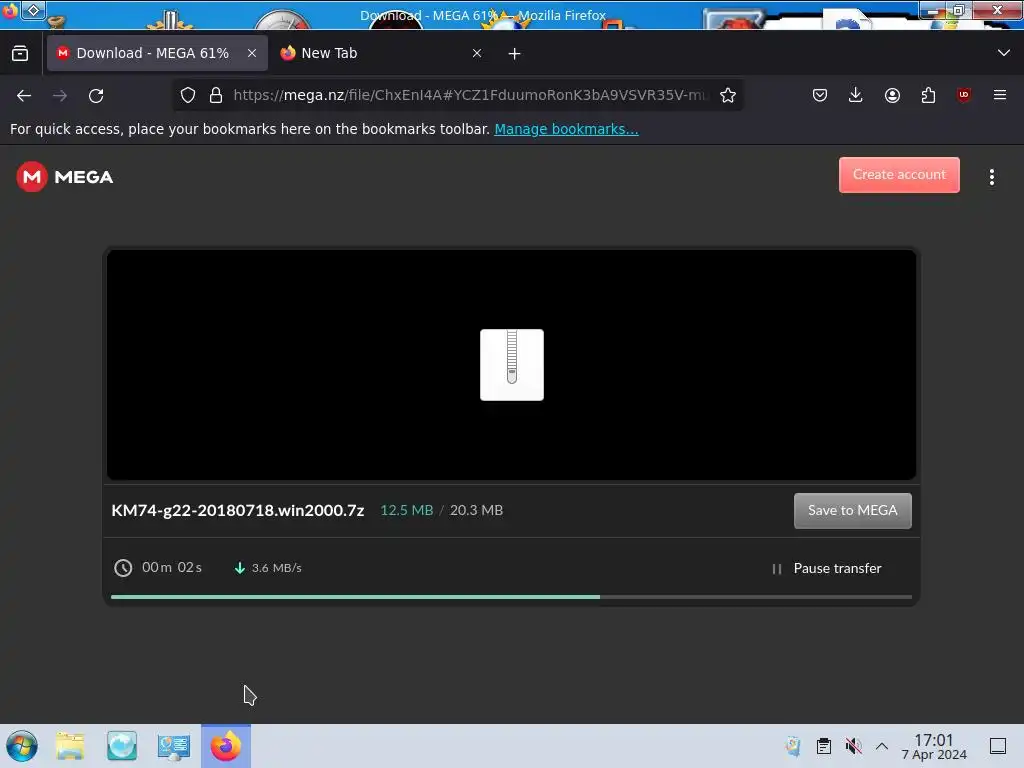
Task: Expand hidden system tray icons chevron
Action: coord(882,746)
